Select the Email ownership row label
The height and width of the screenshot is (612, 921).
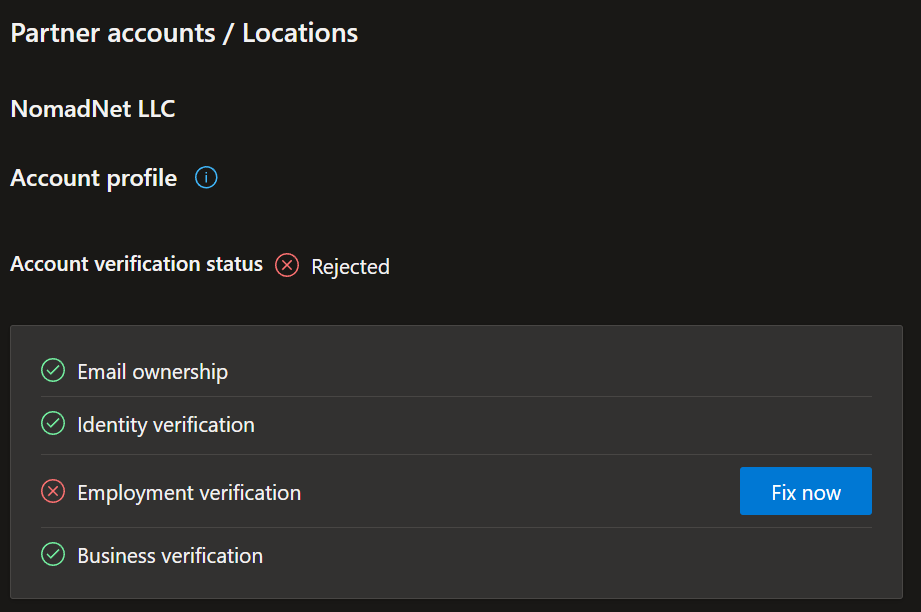[153, 372]
